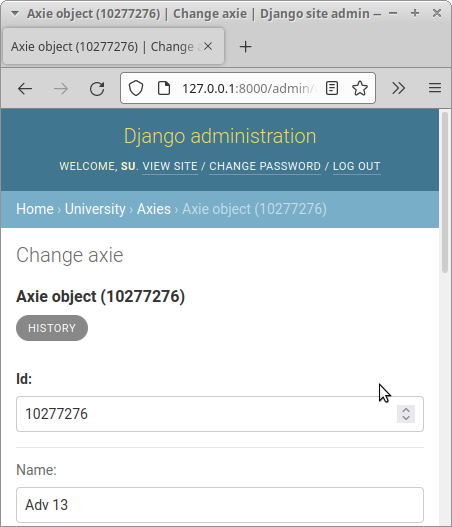The image size is (452, 527).
Task: Bookmark this page with the star icon
Action: [360, 88]
